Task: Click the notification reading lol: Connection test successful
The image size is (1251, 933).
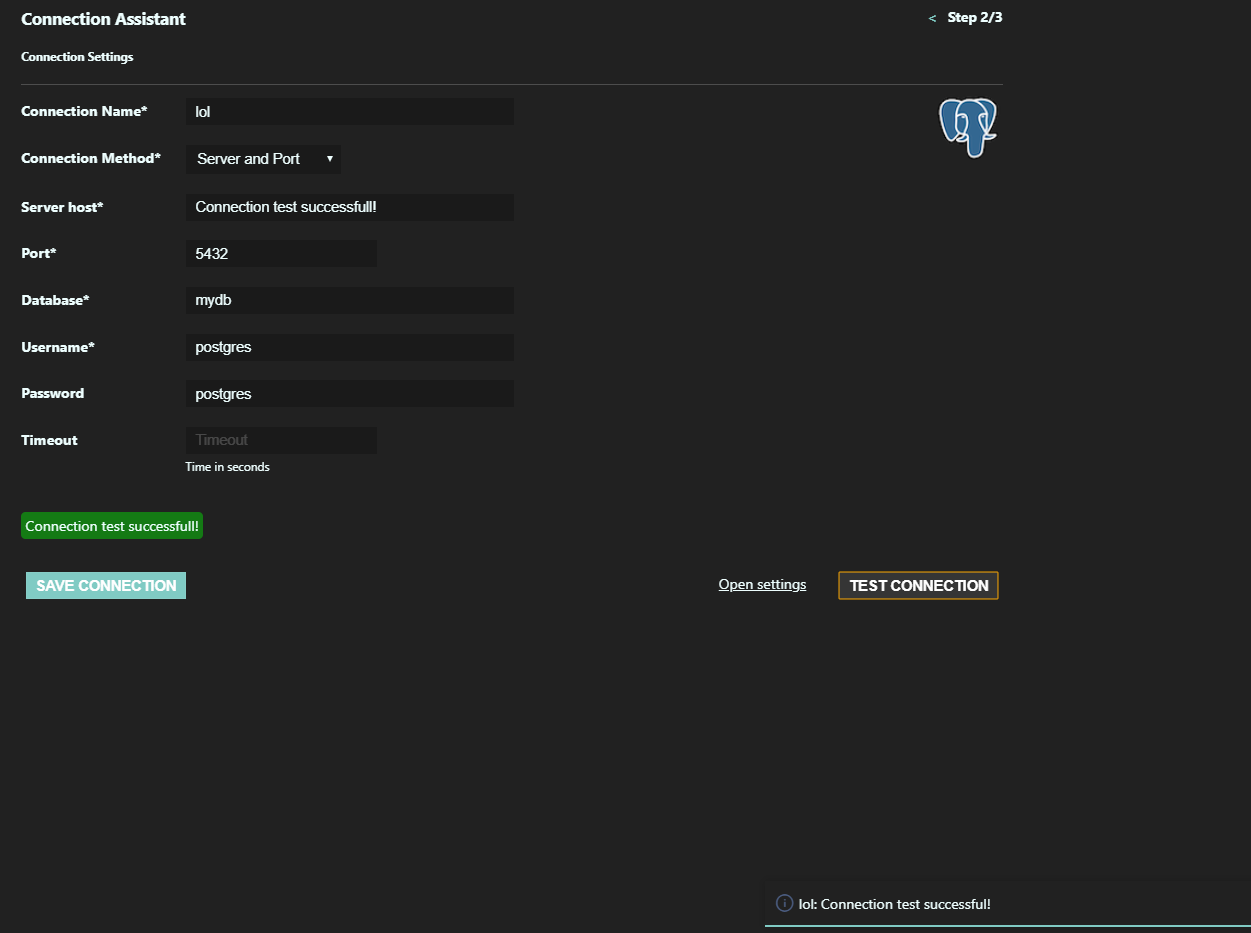Action: point(893,903)
